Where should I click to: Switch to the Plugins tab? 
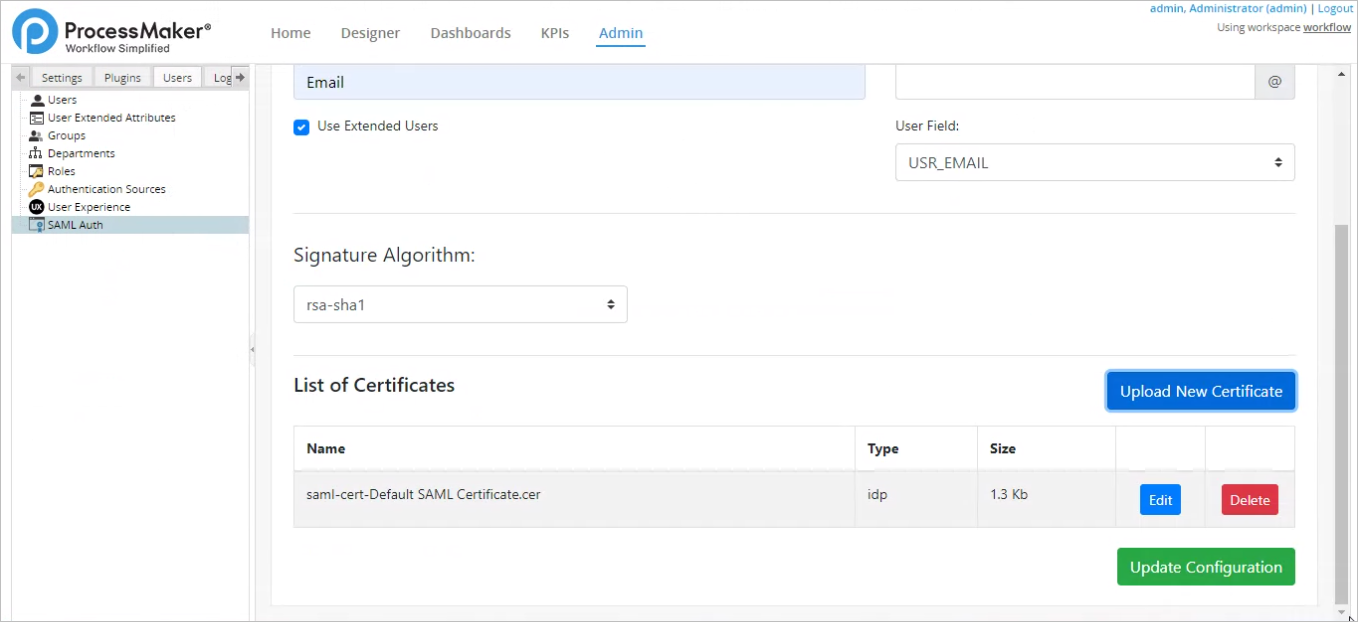point(123,78)
